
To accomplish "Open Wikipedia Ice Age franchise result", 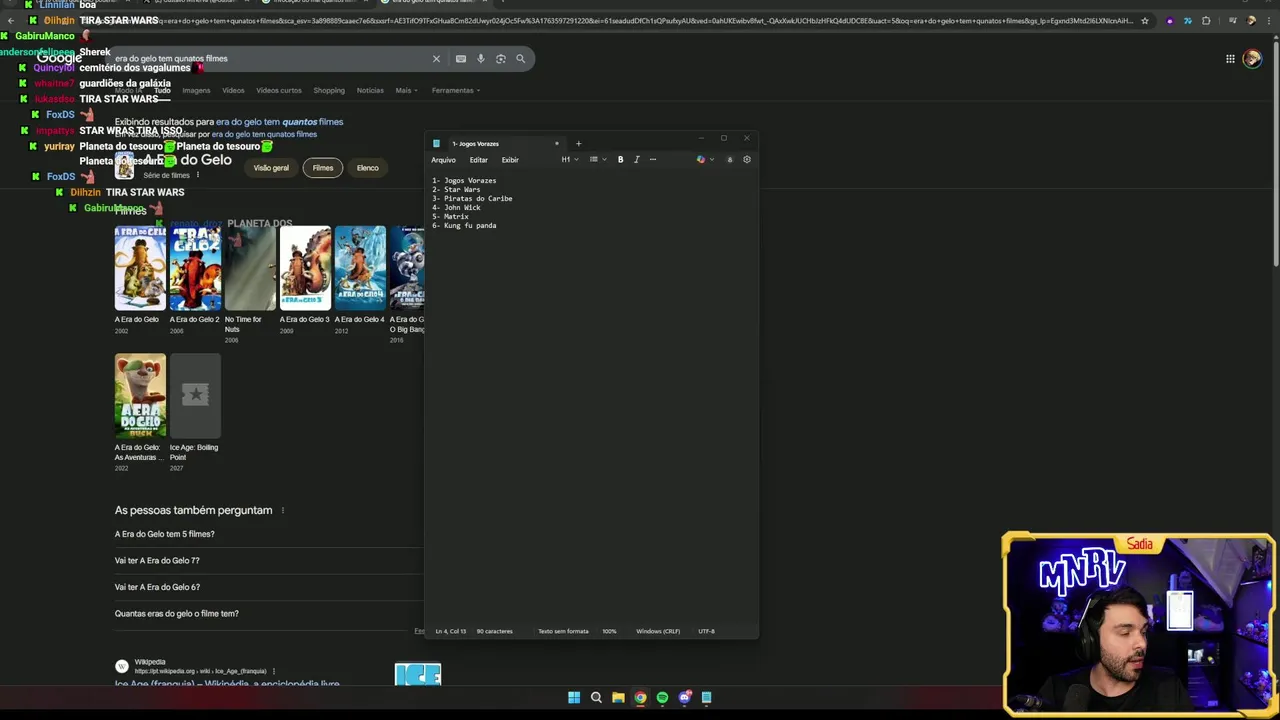I will 227,684.
